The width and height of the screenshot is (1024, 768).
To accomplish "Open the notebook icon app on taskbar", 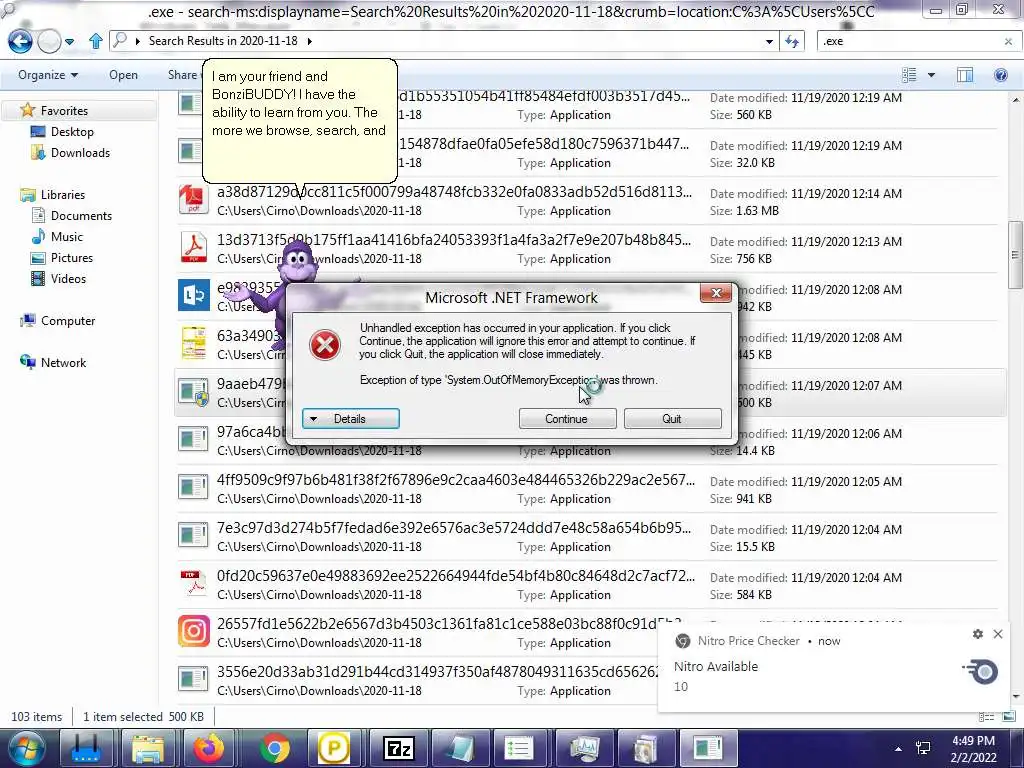I will pyautogui.click(x=460, y=748).
